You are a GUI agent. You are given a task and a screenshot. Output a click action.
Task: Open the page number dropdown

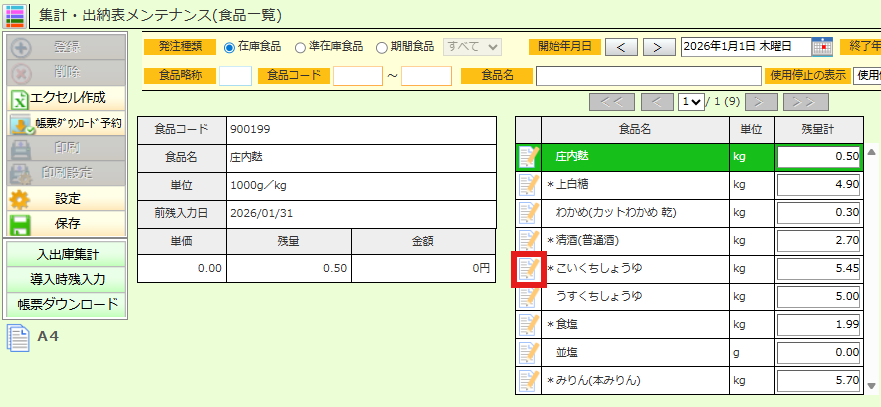690,102
